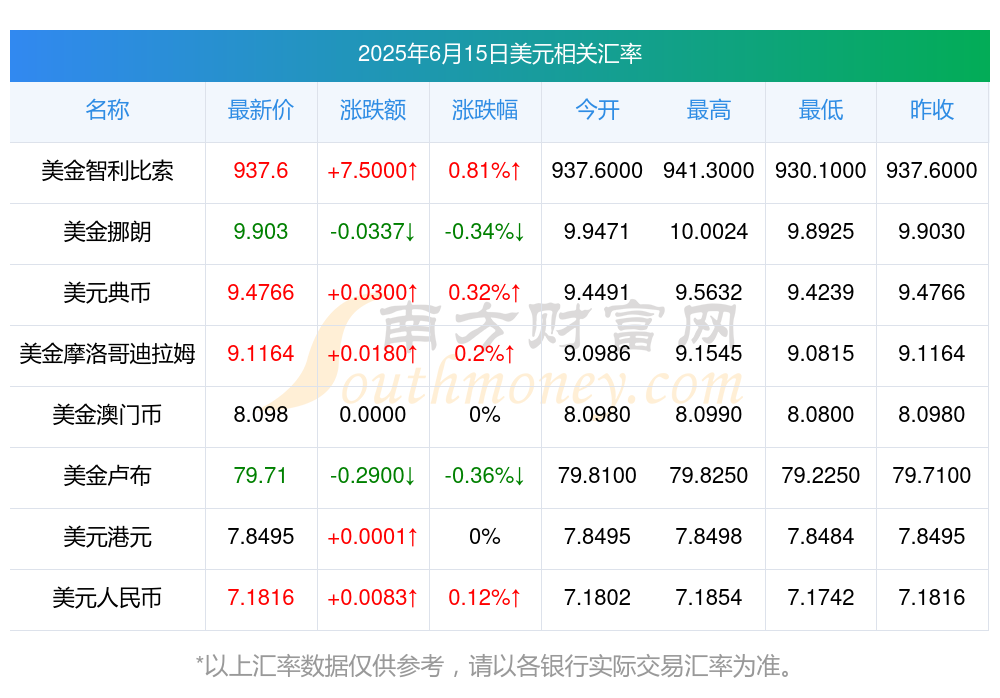Click latest price '9.903' in green
The image size is (1000, 698).
point(260,232)
